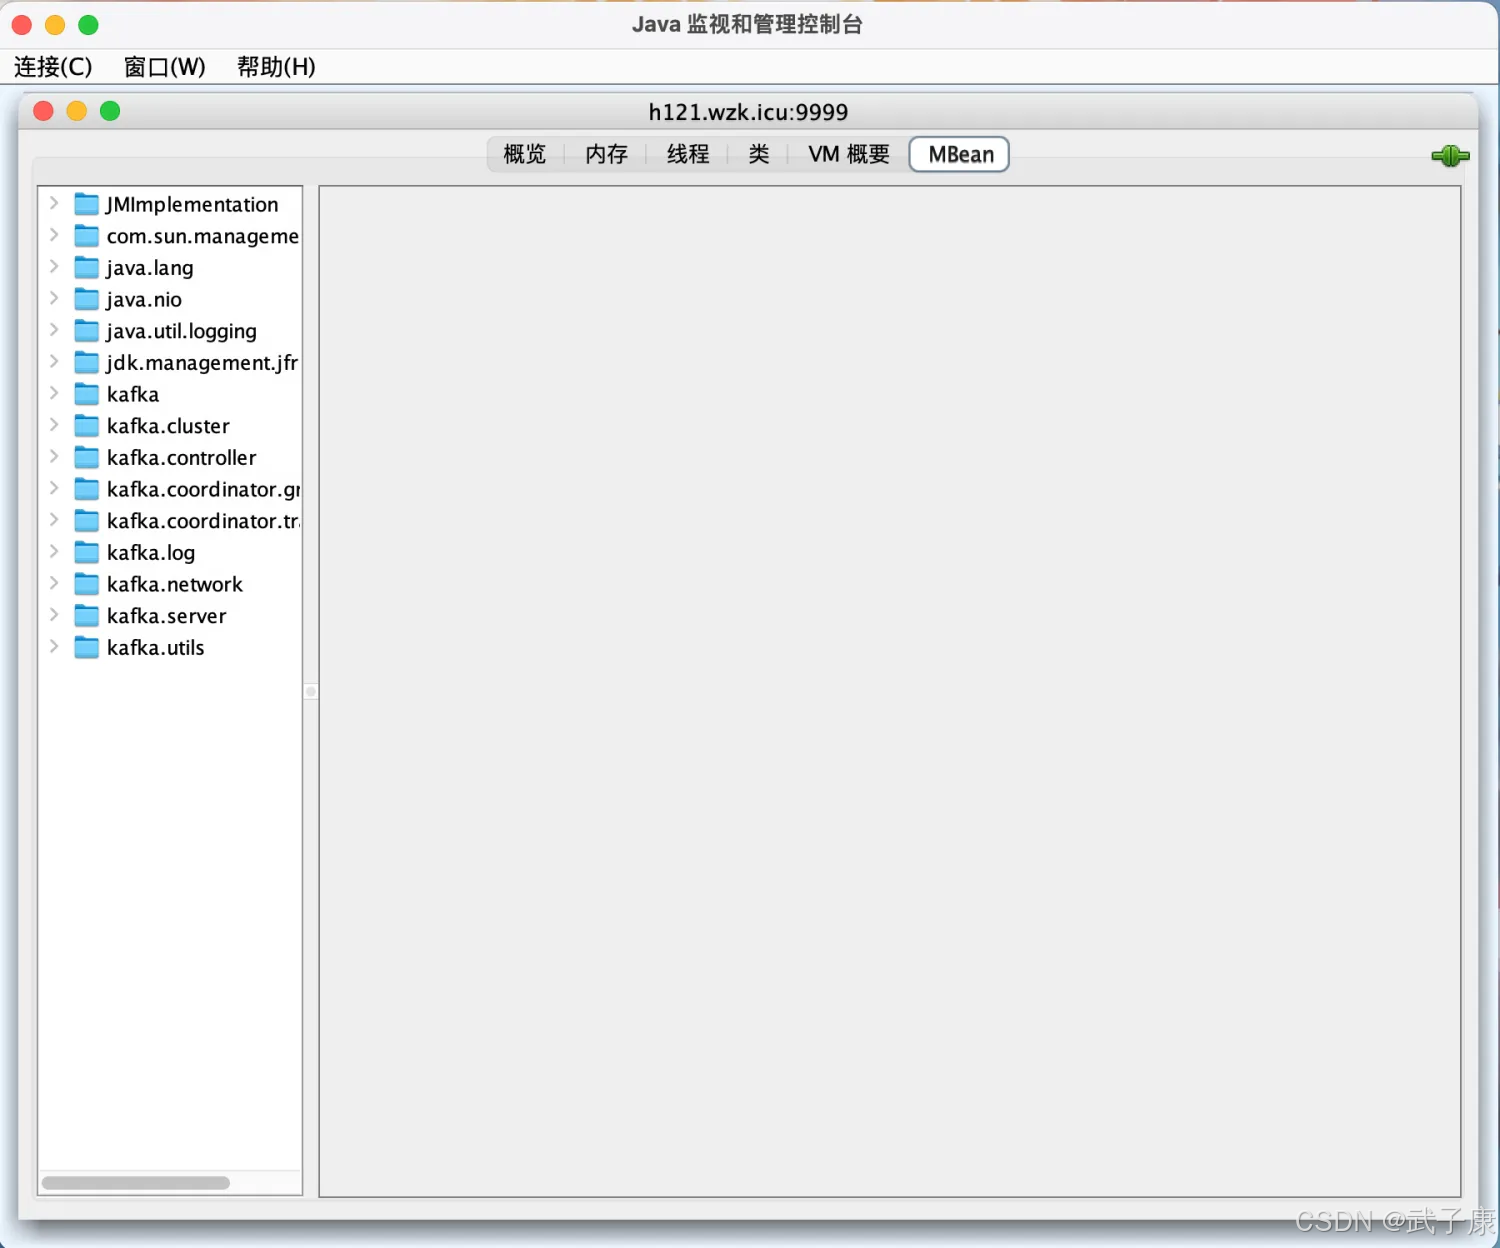
Task: Click the MBean tree horizontal scrollbar
Action: tap(136, 1183)
